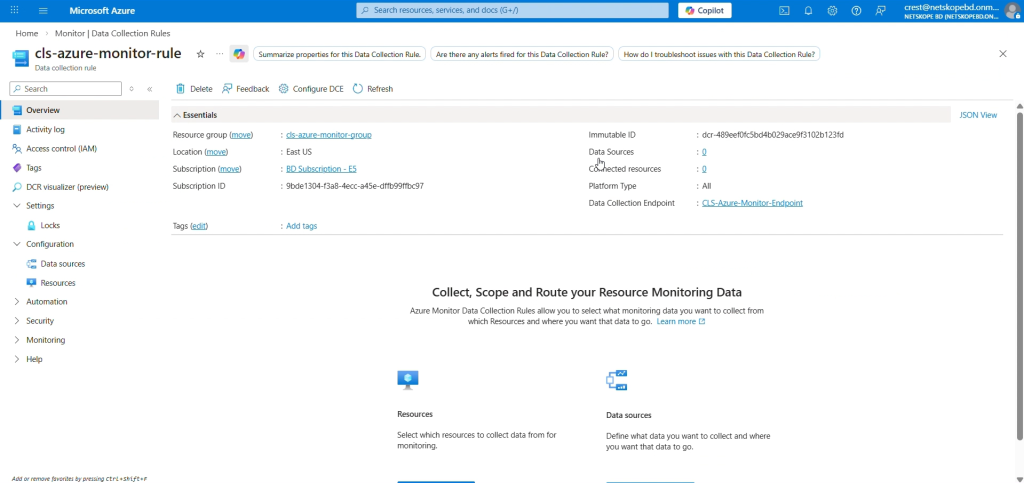
Task: Close the data collection rule blade
Action: coord(1003,54)
